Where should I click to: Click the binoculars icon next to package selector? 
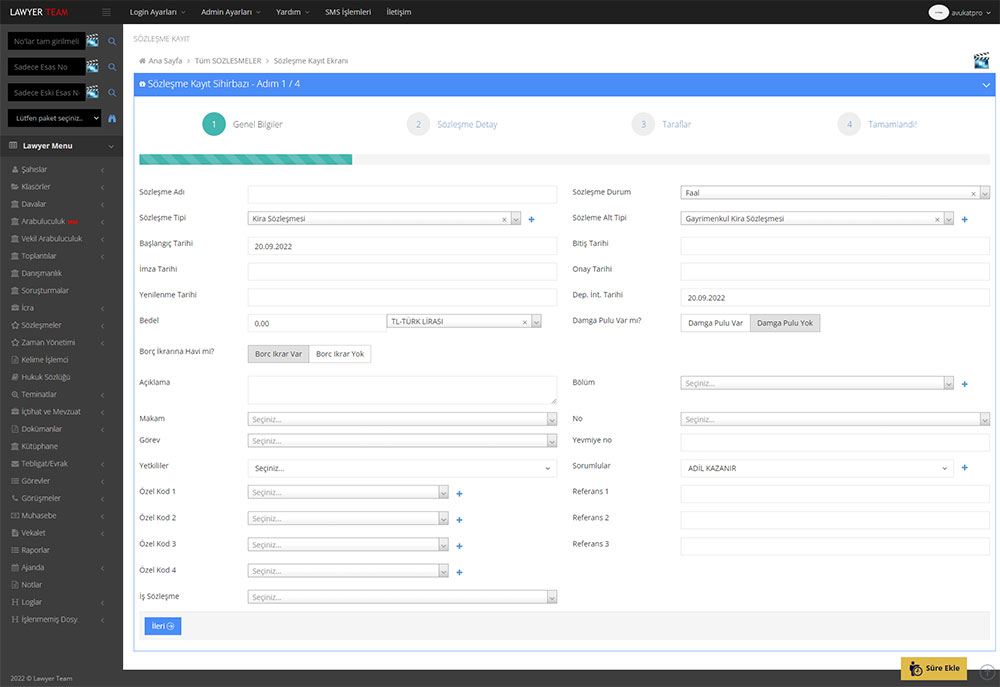(x=112, y=119)
